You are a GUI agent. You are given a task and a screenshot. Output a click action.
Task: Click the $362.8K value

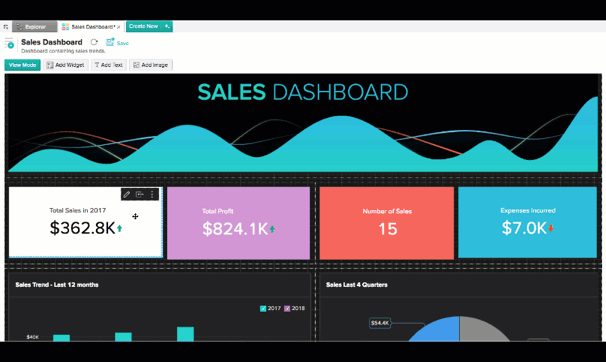[x=82, y=228]
